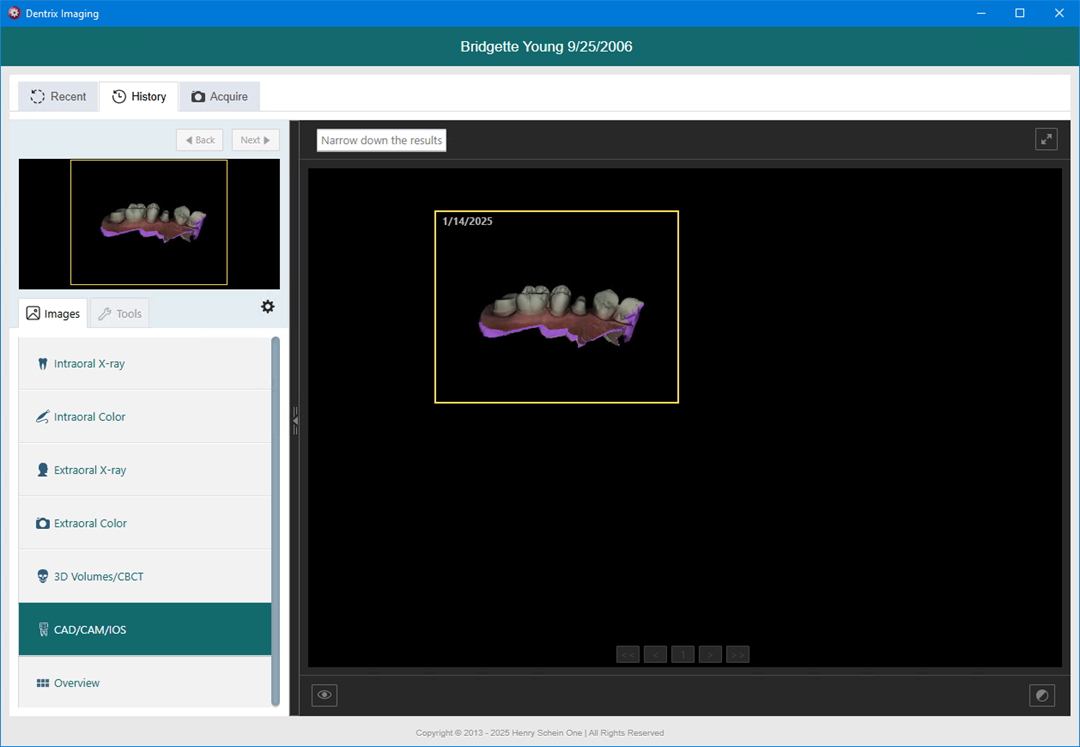Click the Back navigation button

200,140
